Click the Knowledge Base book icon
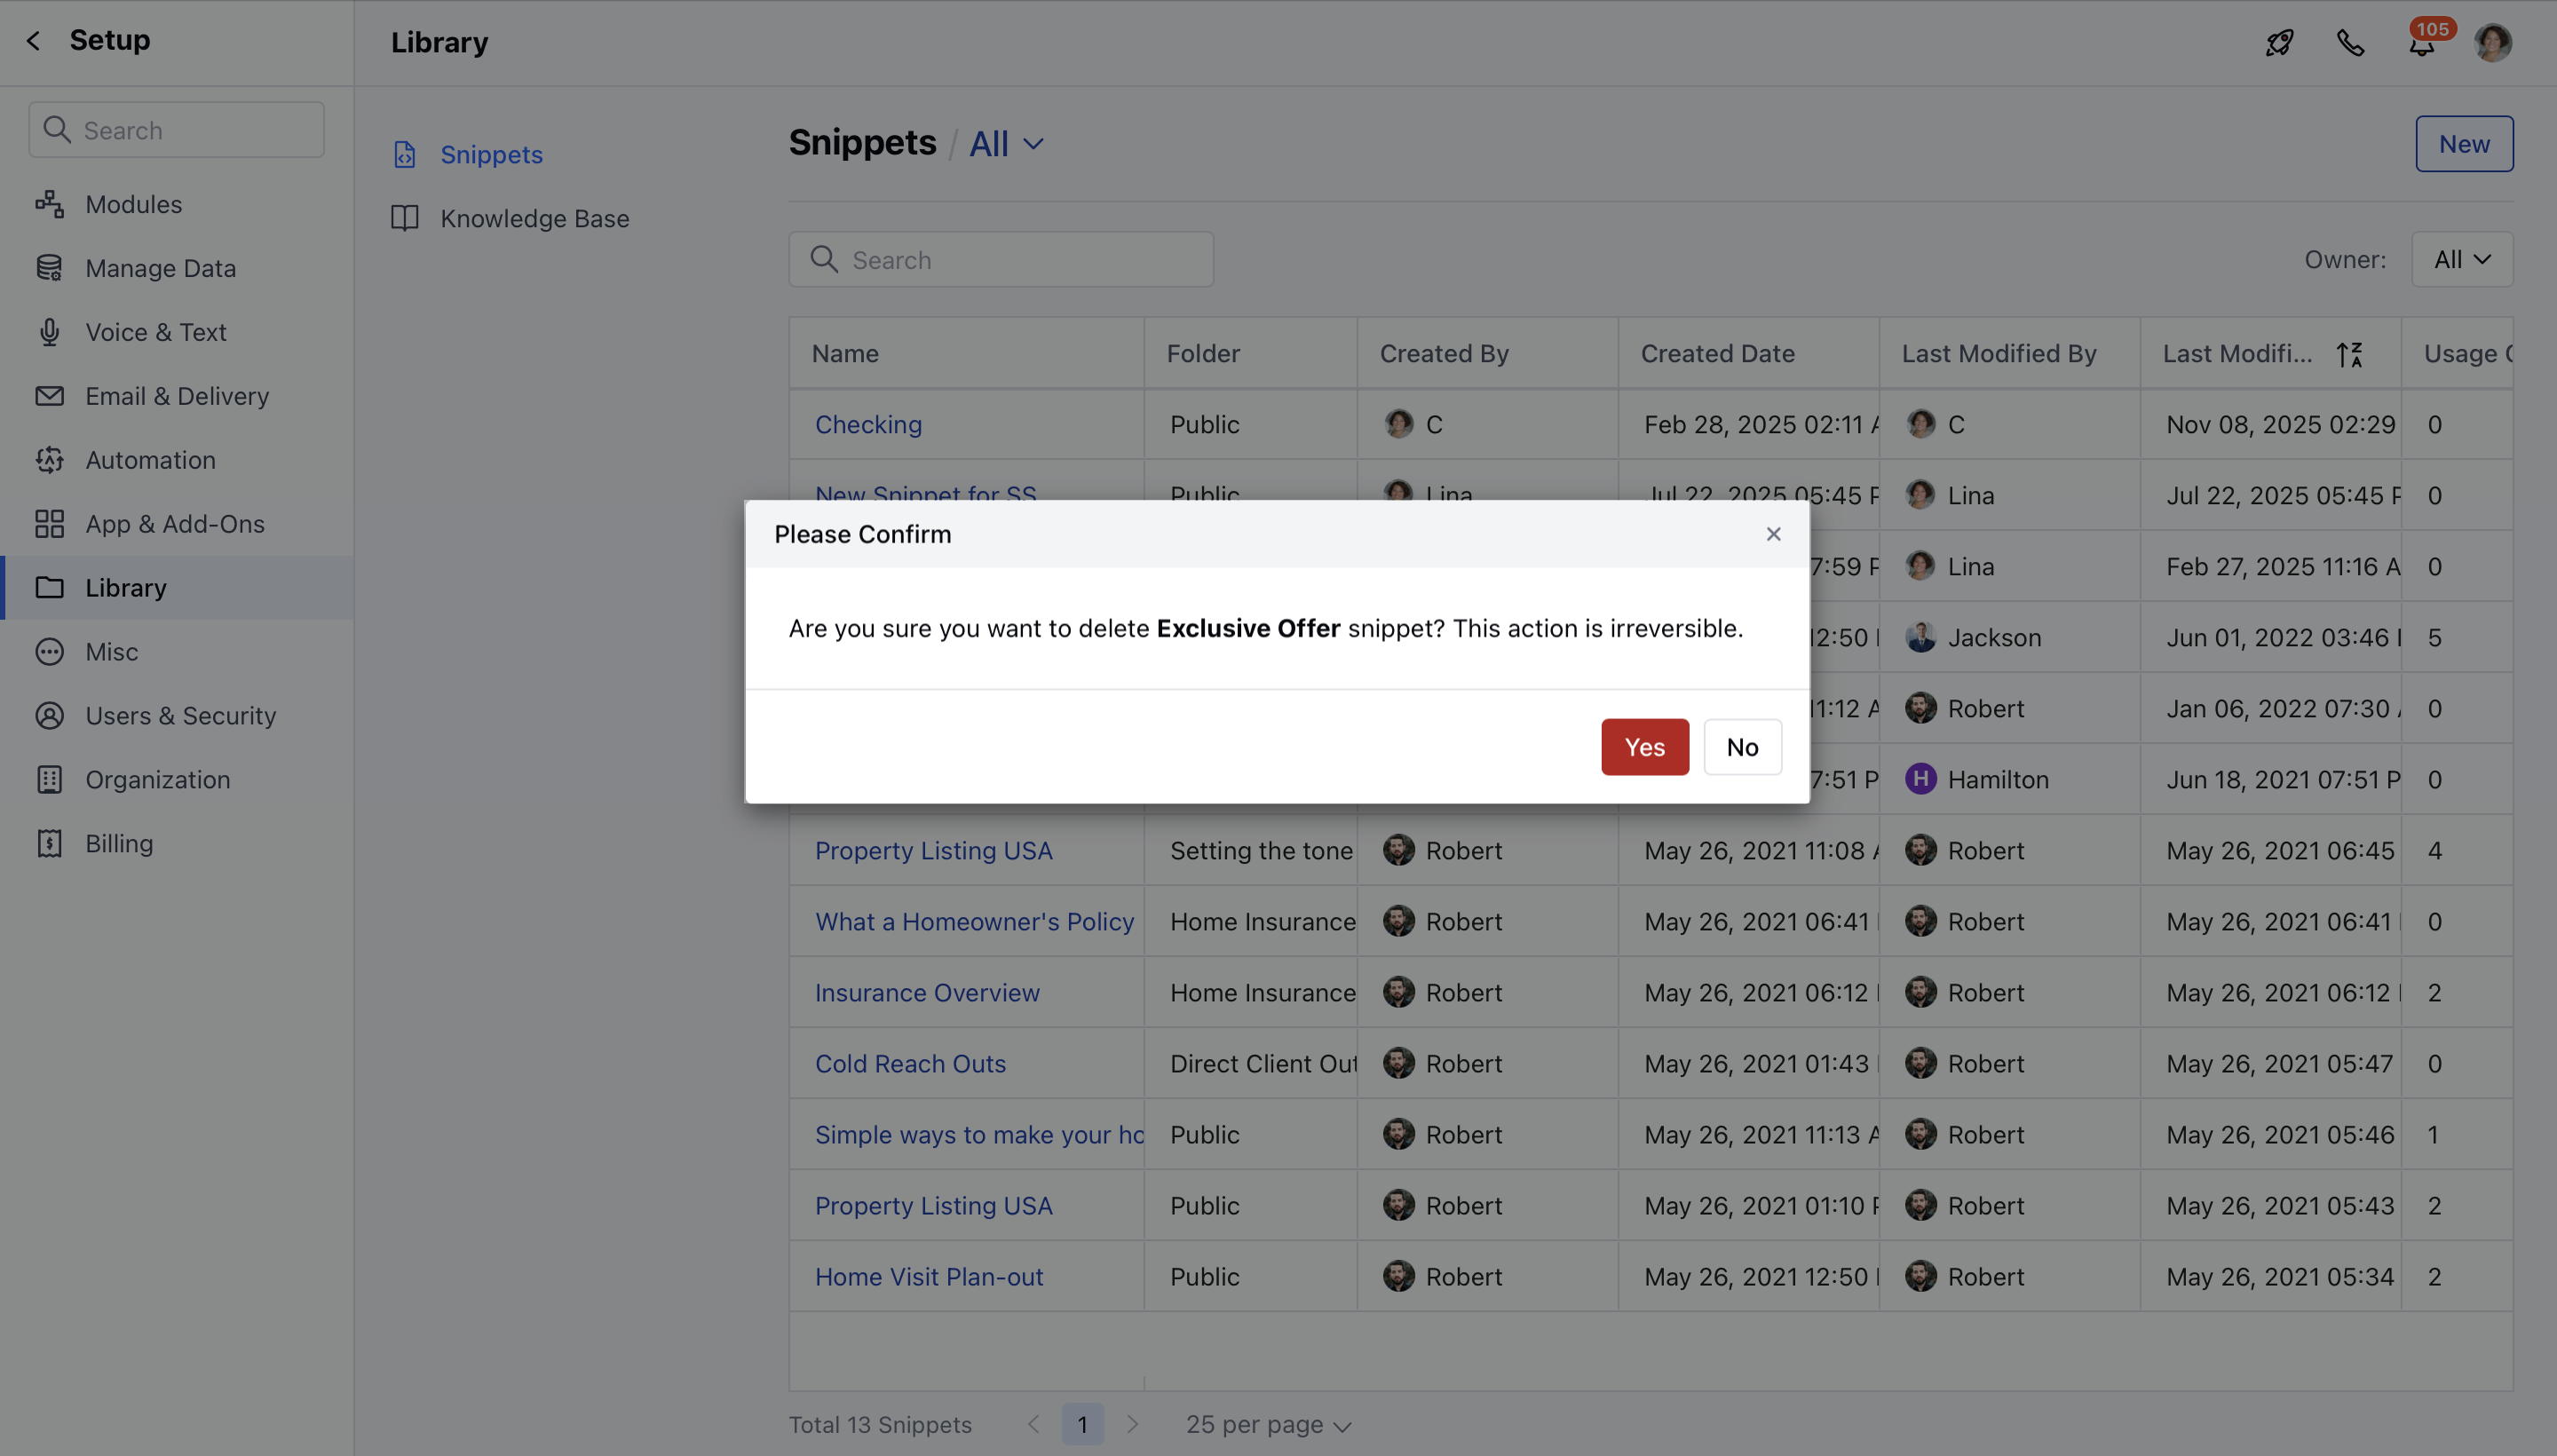 (404, 218)
